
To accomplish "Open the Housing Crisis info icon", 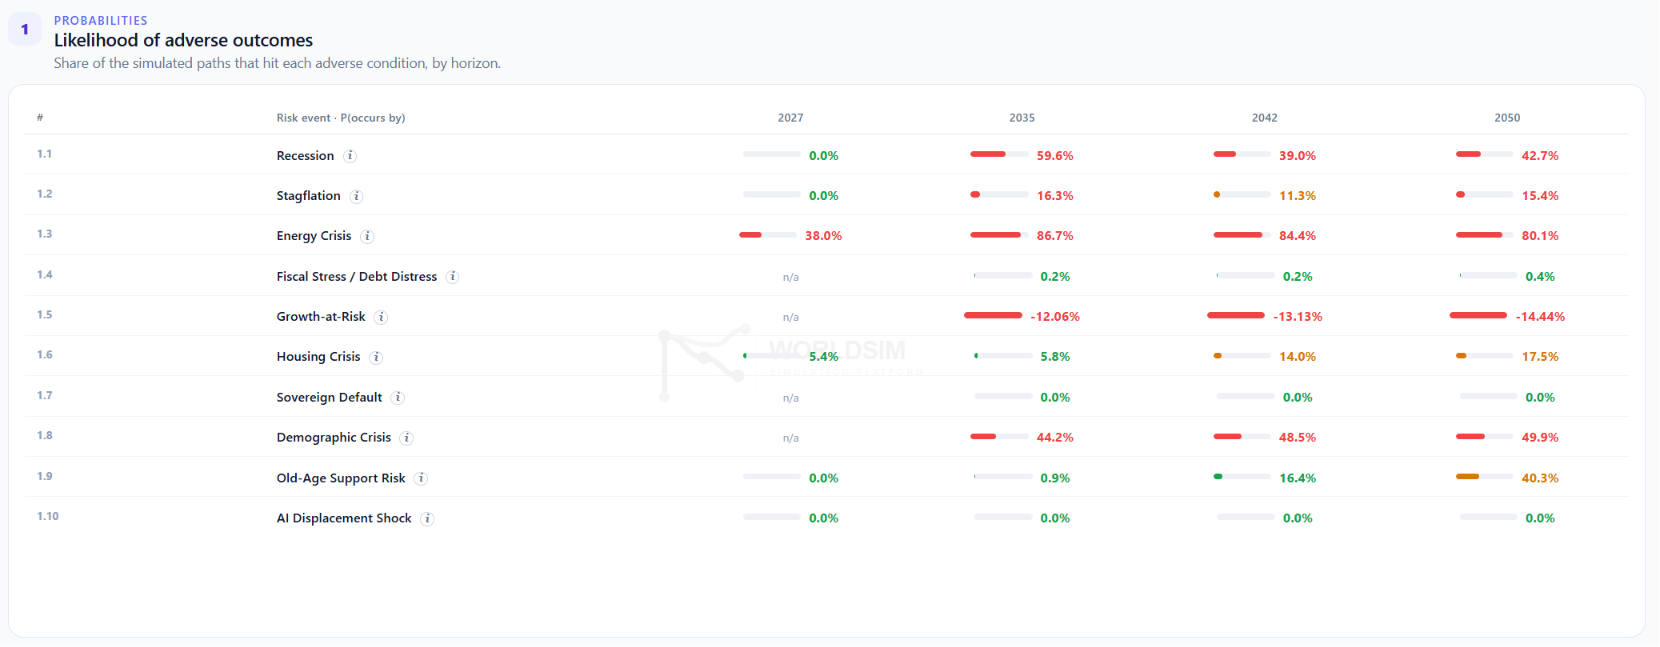I will point(376,357).
